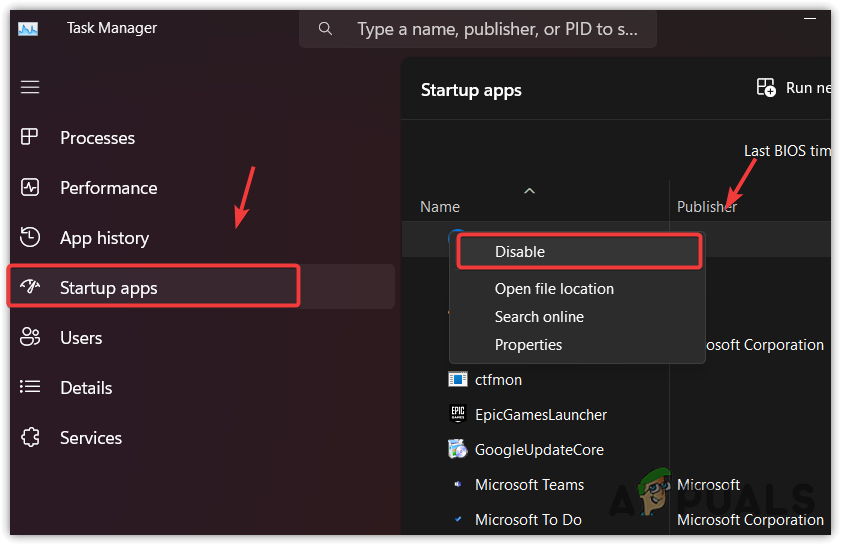The width and height of the screenshot is (841, 545).
Task: Click the Run new task icon
Action: click(766, 88)
